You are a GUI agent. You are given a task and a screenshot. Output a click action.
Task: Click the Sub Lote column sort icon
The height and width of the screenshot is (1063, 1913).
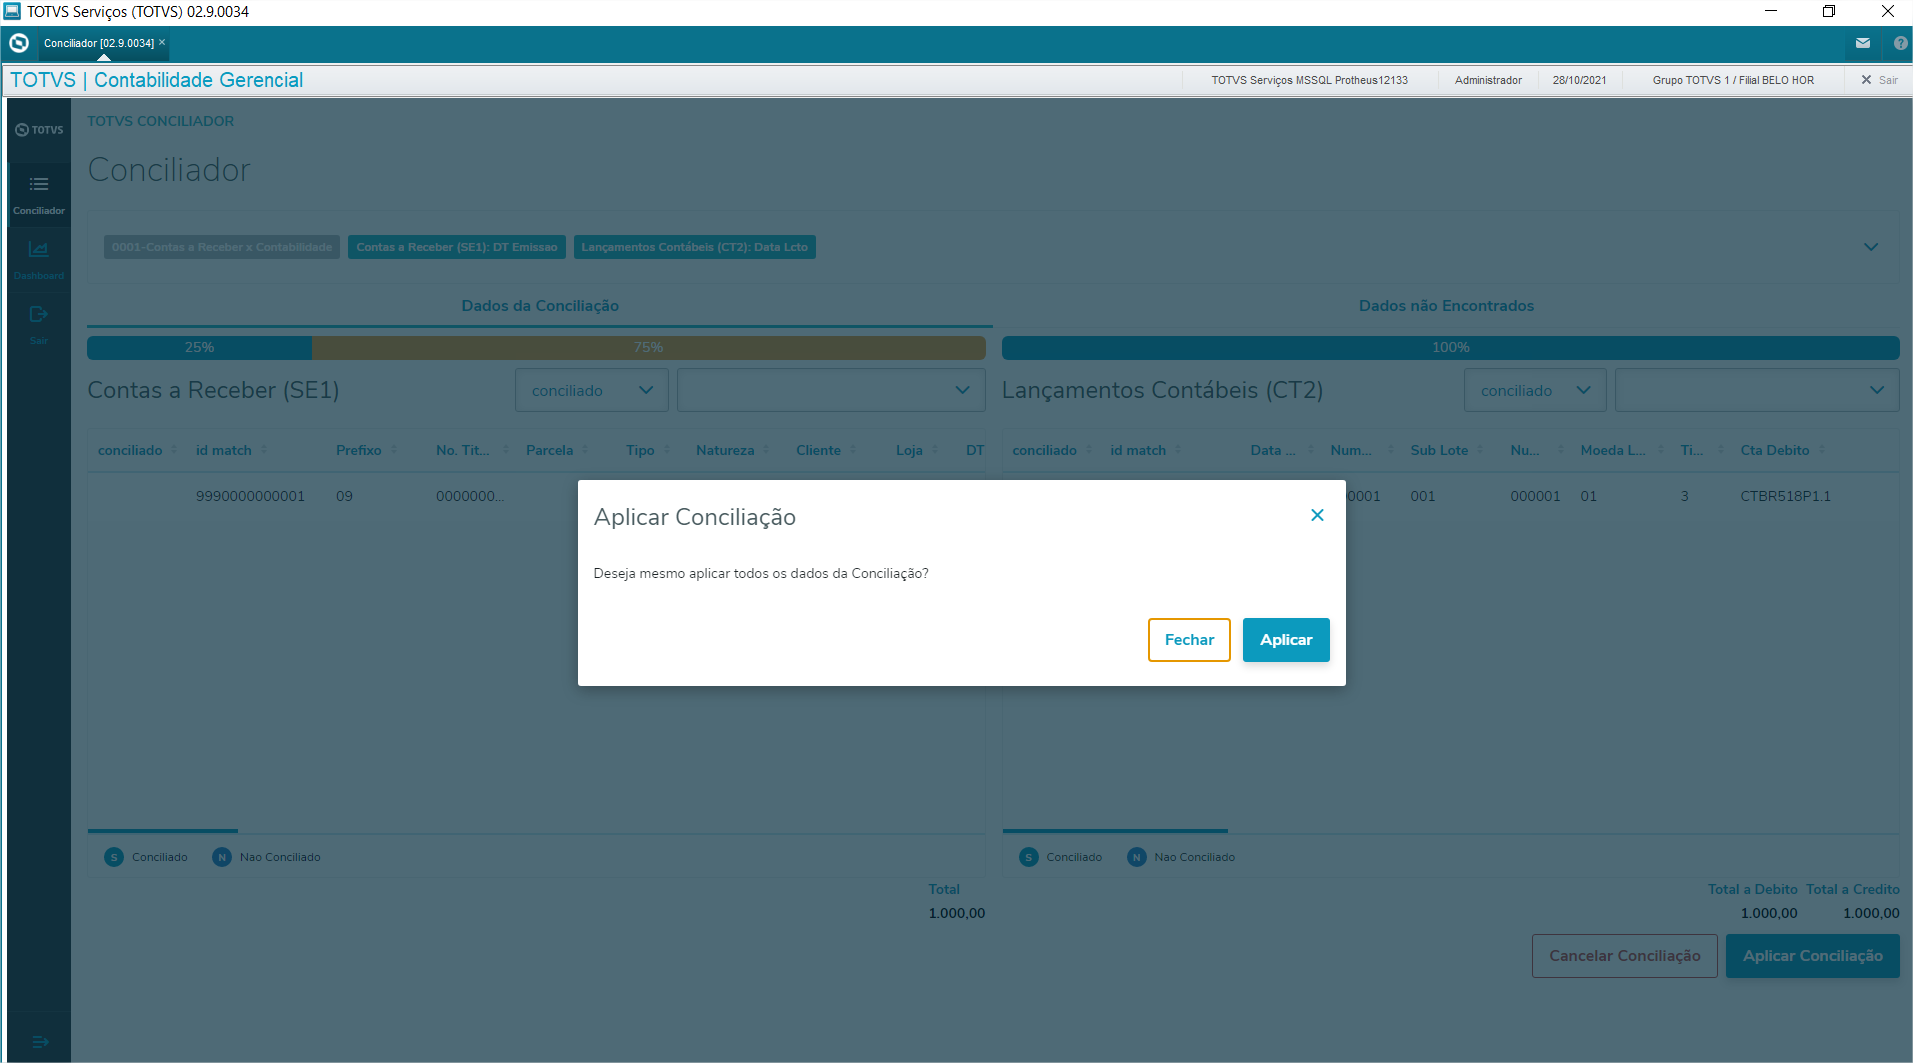1480,450
